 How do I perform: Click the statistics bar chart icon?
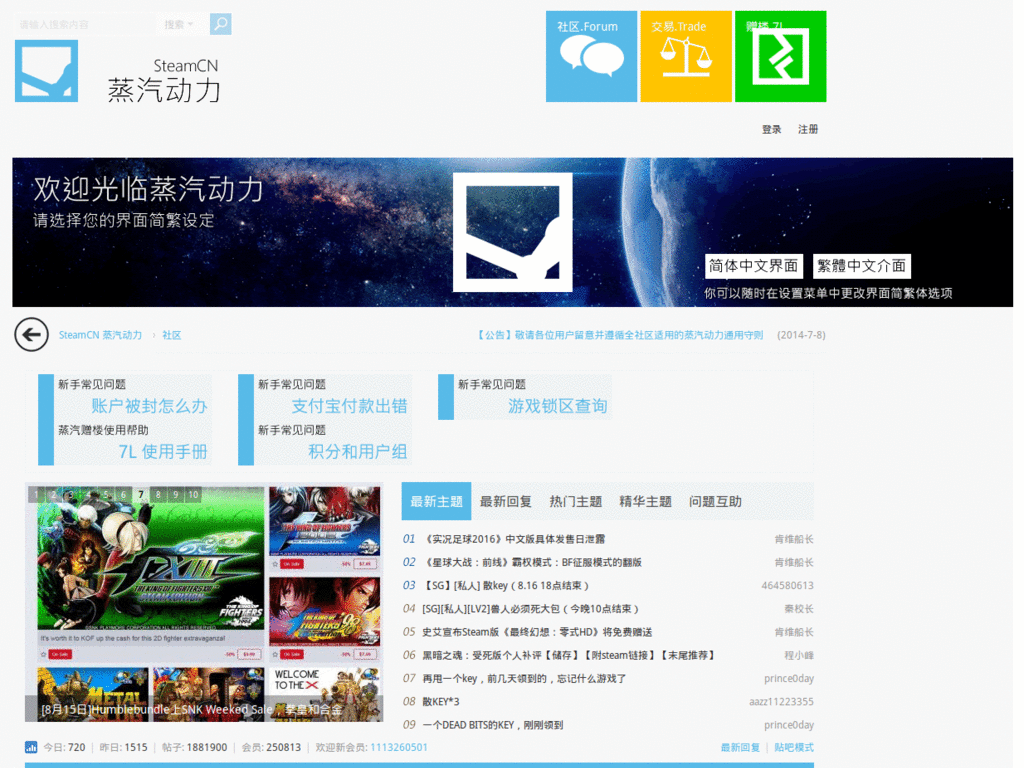tap(31, 747)
